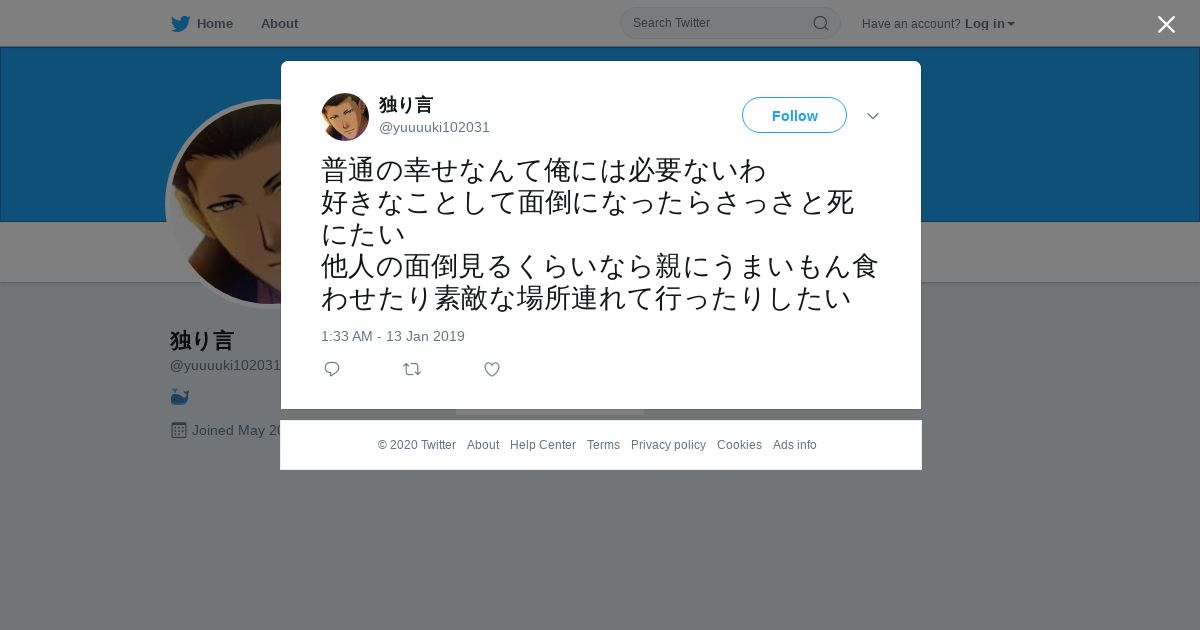Open the @yuuuuki102031 handle in the tweet
Viewport: 1200px width, 630px height.
click(434, 127)
